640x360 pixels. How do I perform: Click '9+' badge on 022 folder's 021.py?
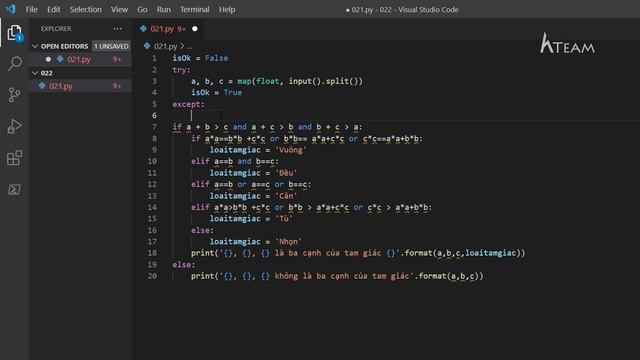tap(117, 86)
